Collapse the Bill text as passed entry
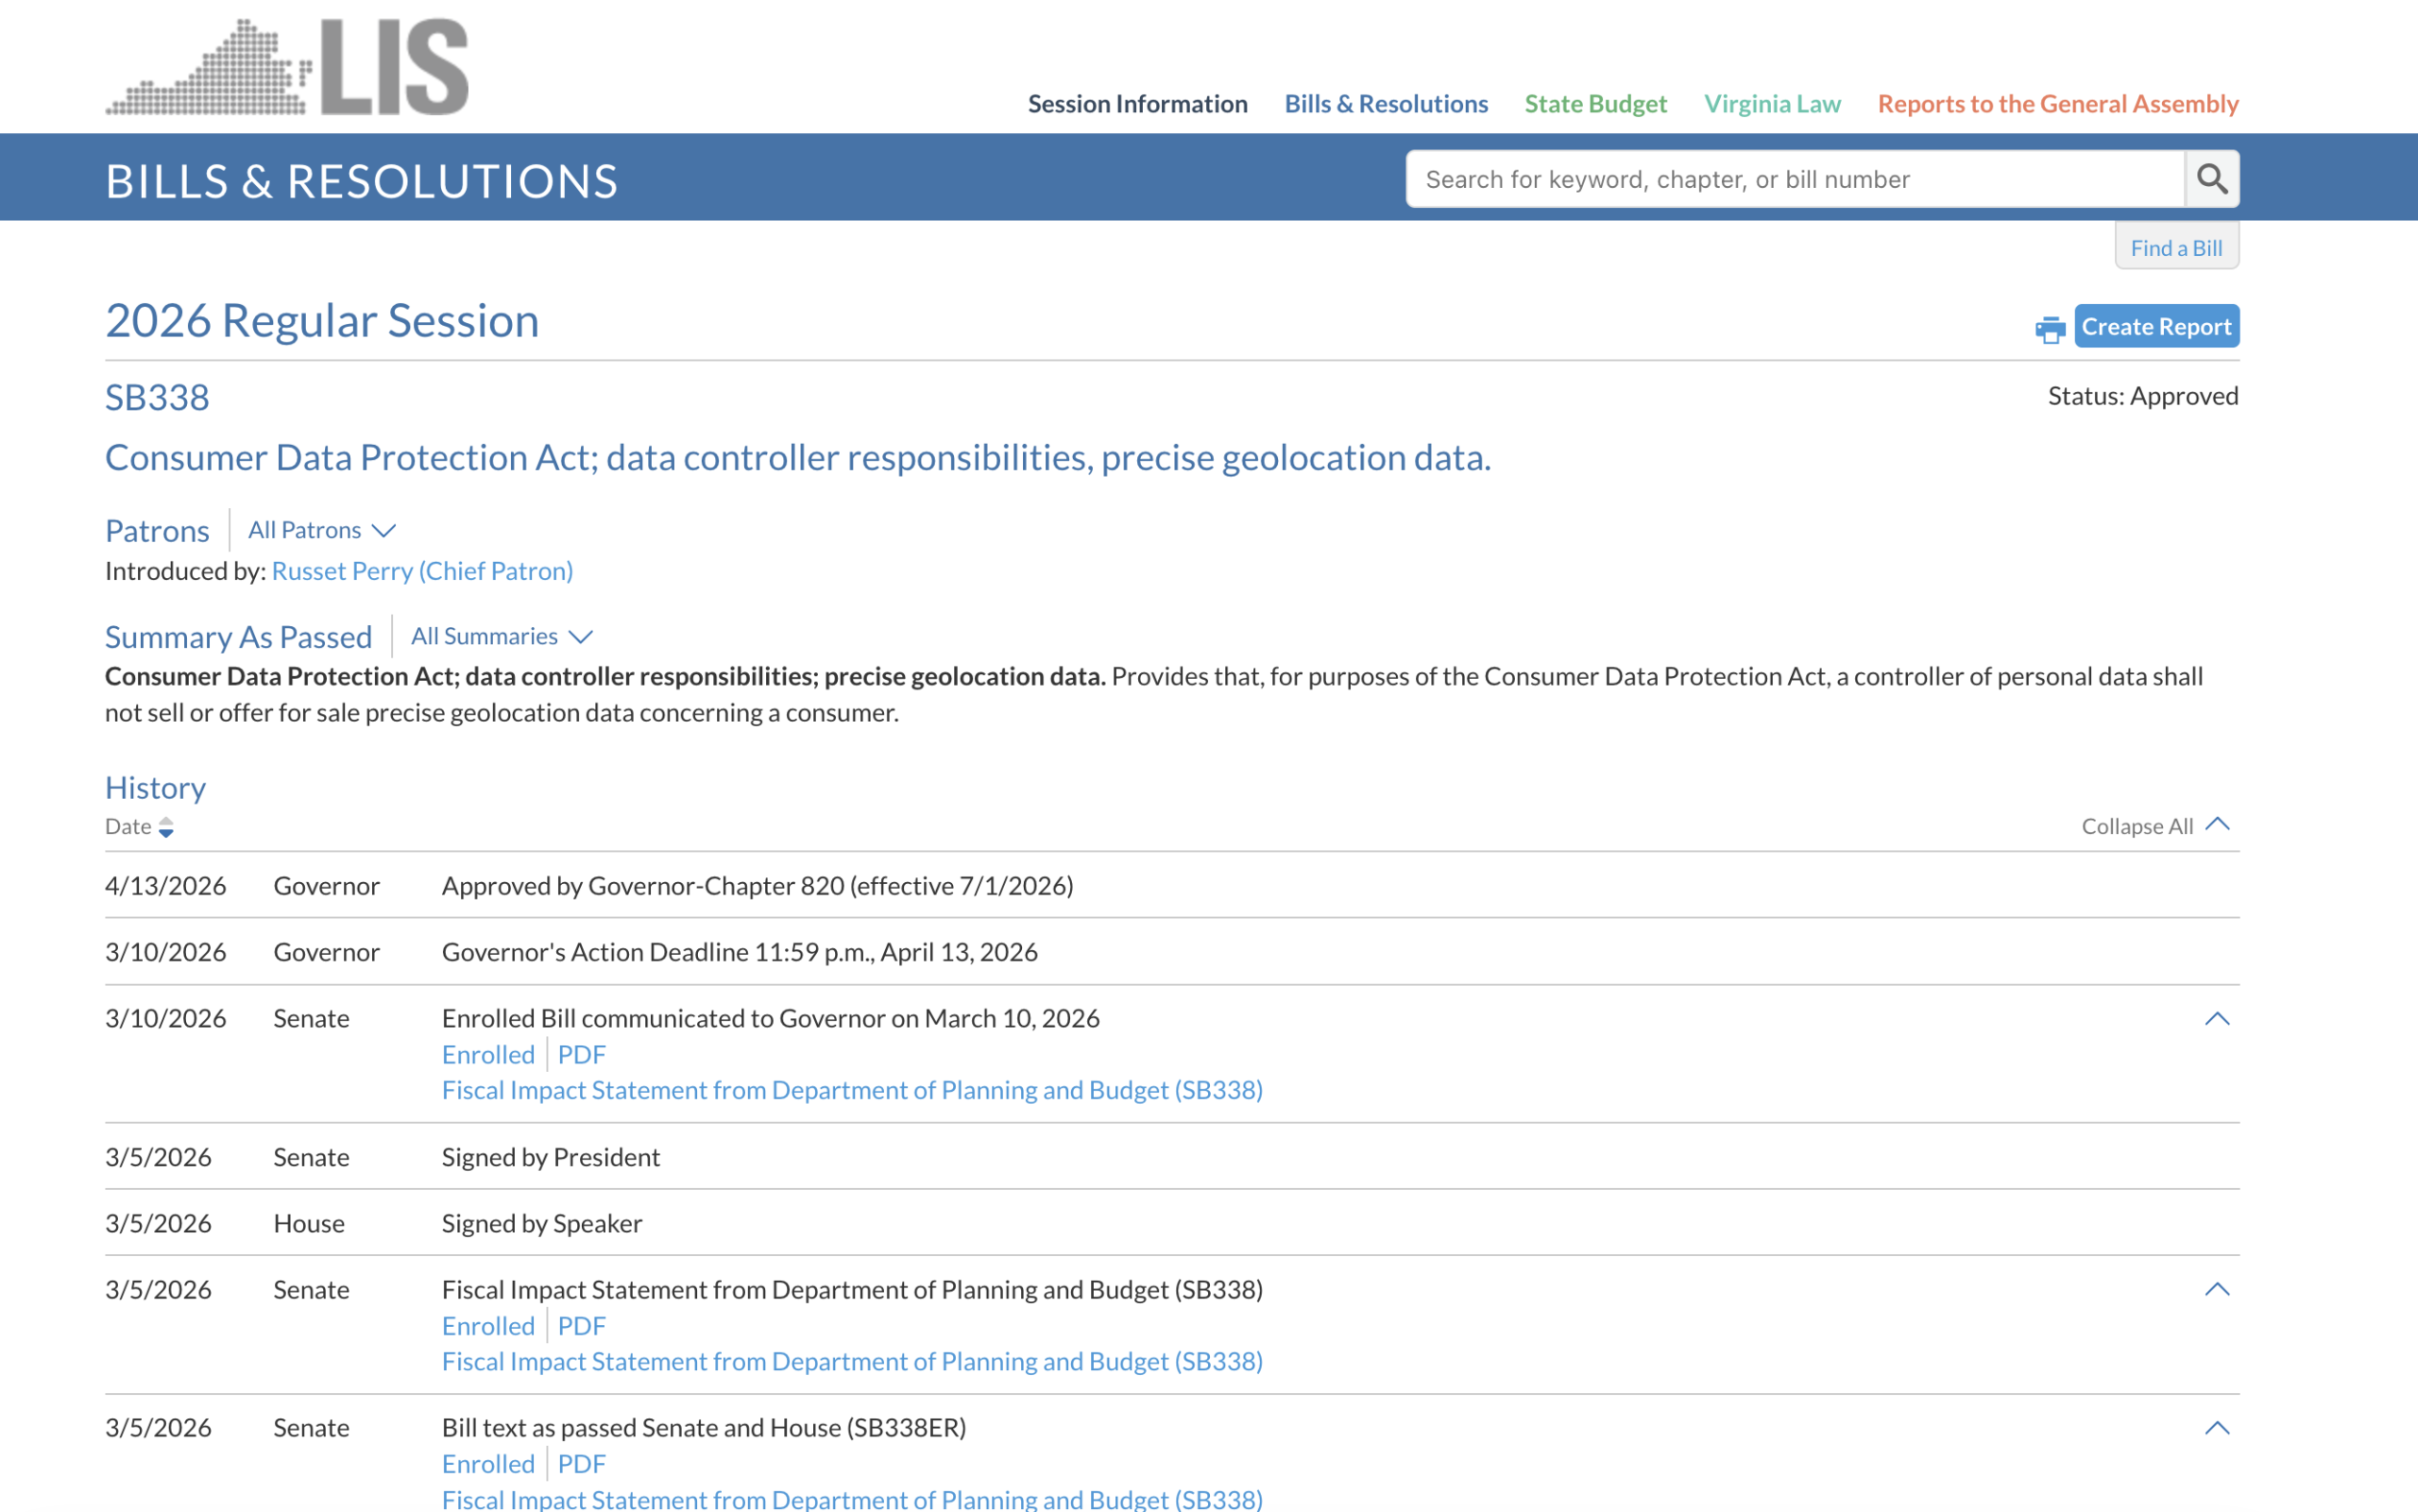 click(x=2219, y=1427)
